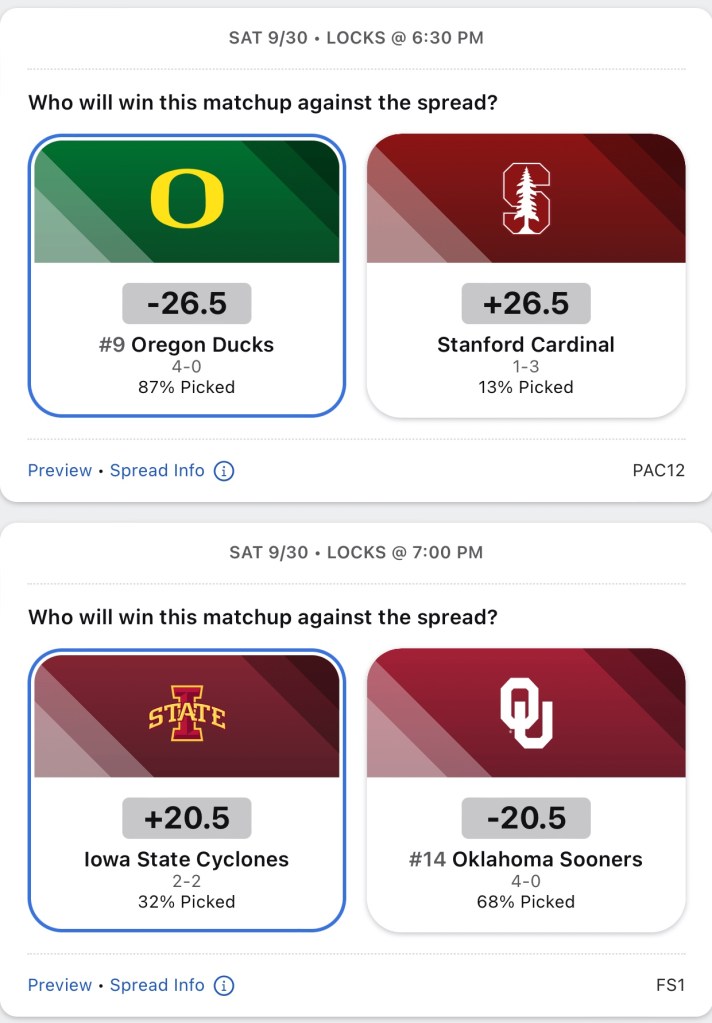This screenshot has height=1023, width=712.
Task: Open the info icon beside the Iowa State-Oklahoma Spread Info
Action: point(225,985)
